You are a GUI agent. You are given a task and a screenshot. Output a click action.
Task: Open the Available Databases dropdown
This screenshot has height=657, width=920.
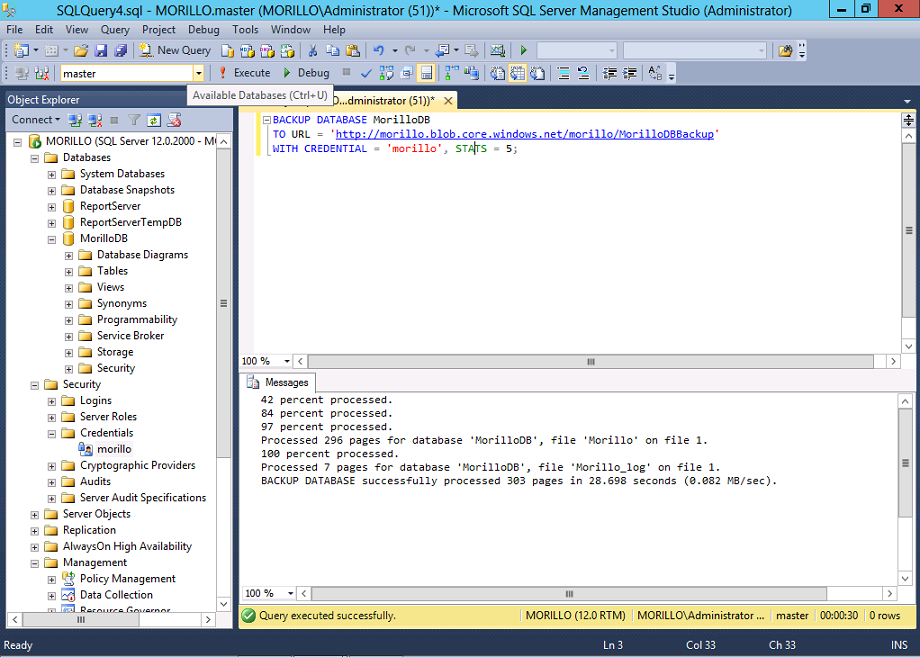click(x=198, y=73)
